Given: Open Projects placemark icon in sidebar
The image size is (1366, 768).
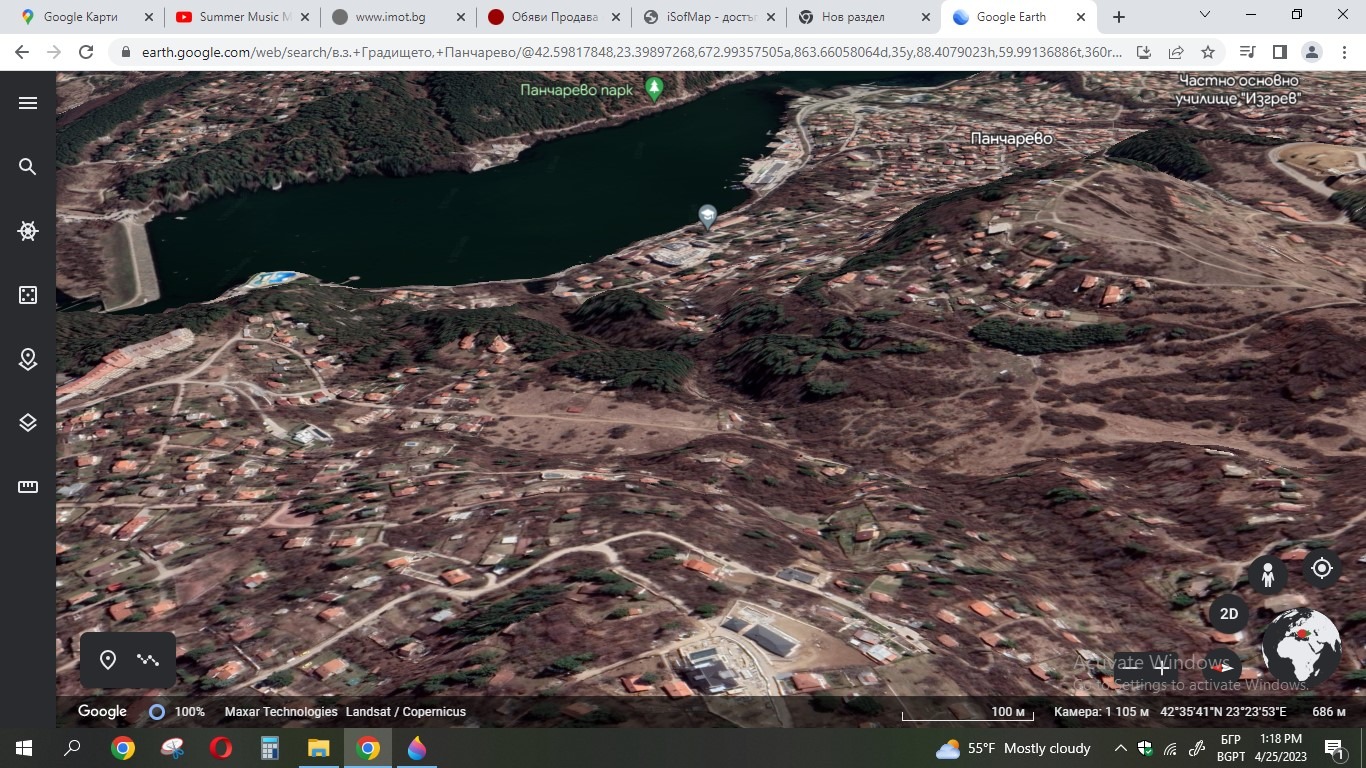Looking at the screenshot, I should pos(28,359).
